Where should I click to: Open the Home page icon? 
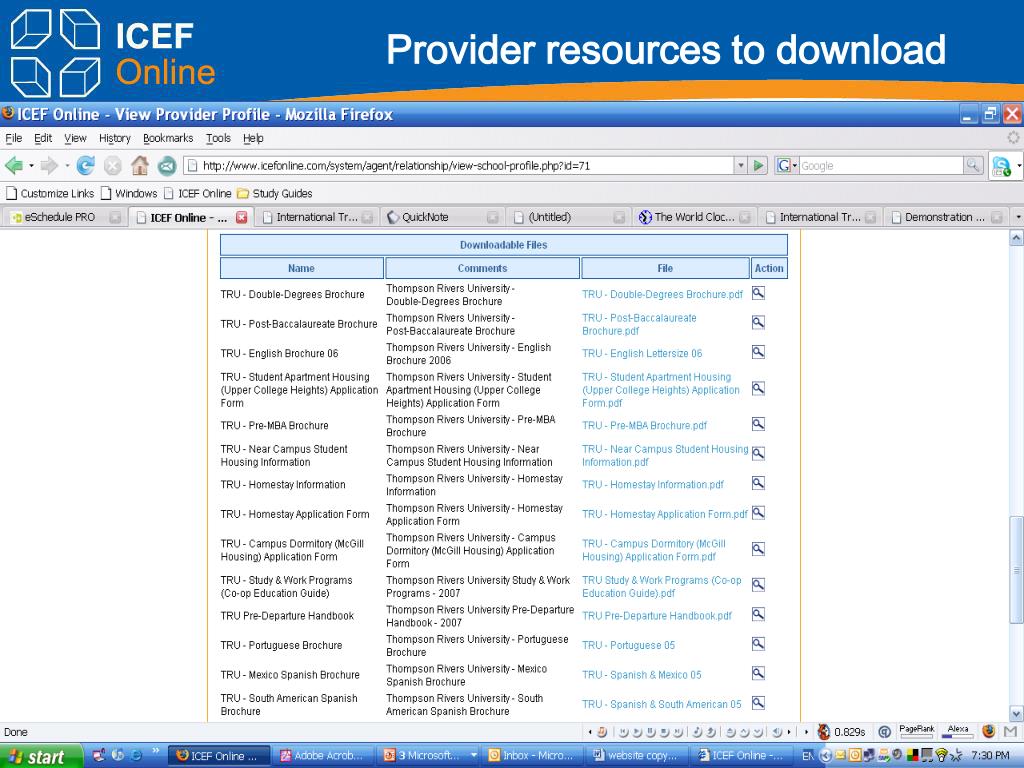coord(140,166)
